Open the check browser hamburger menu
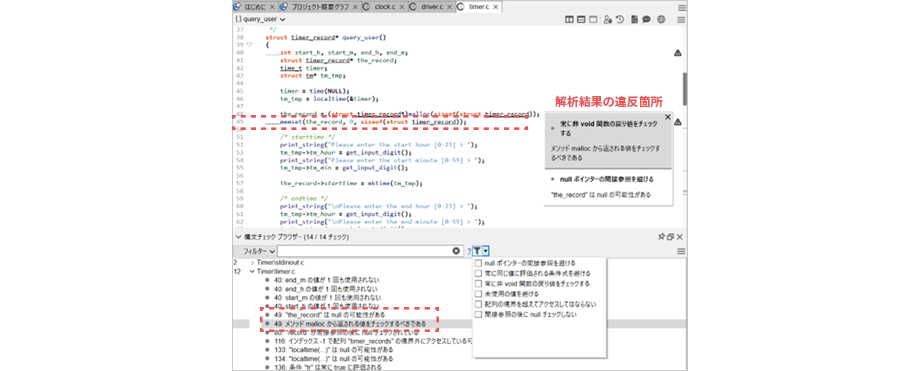Image resolution: width=920 pixels, height=371 pixels. pos(681,251)
